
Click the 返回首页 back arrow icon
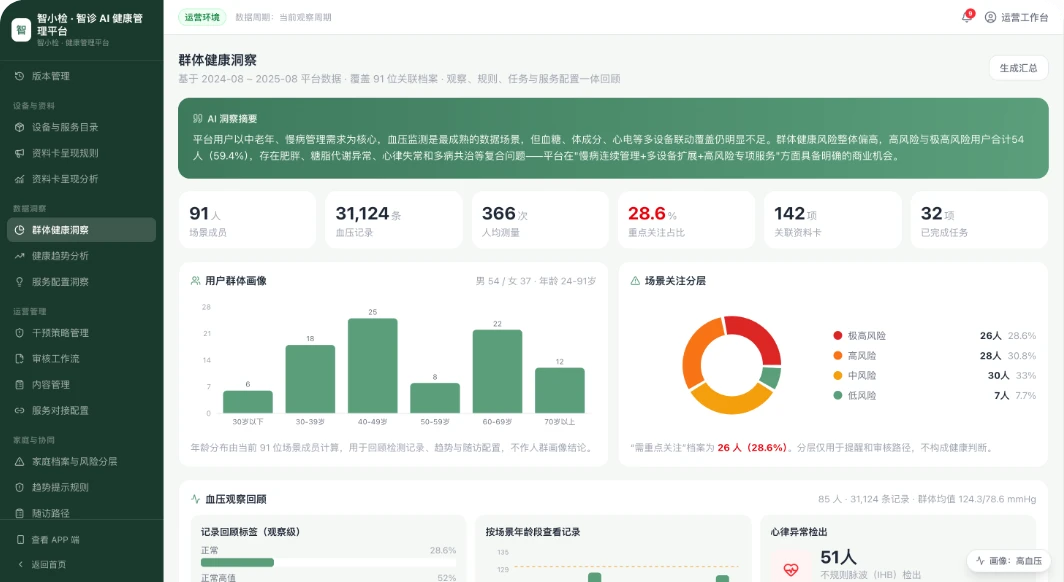click(20, 564)
